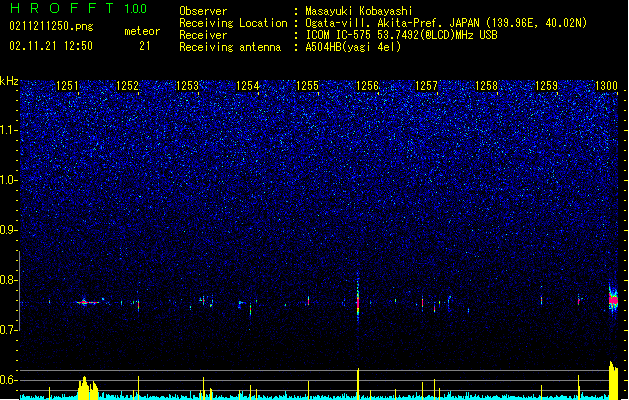
Task: Click the 1258 time marker
Action: [x=486, y=86]
